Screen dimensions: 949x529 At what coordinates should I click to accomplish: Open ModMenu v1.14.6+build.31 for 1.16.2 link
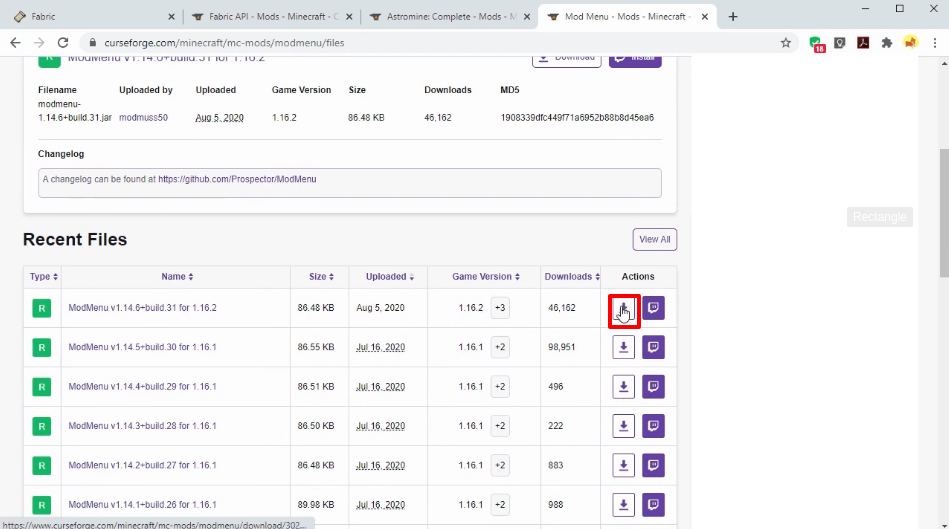(142, 308)
